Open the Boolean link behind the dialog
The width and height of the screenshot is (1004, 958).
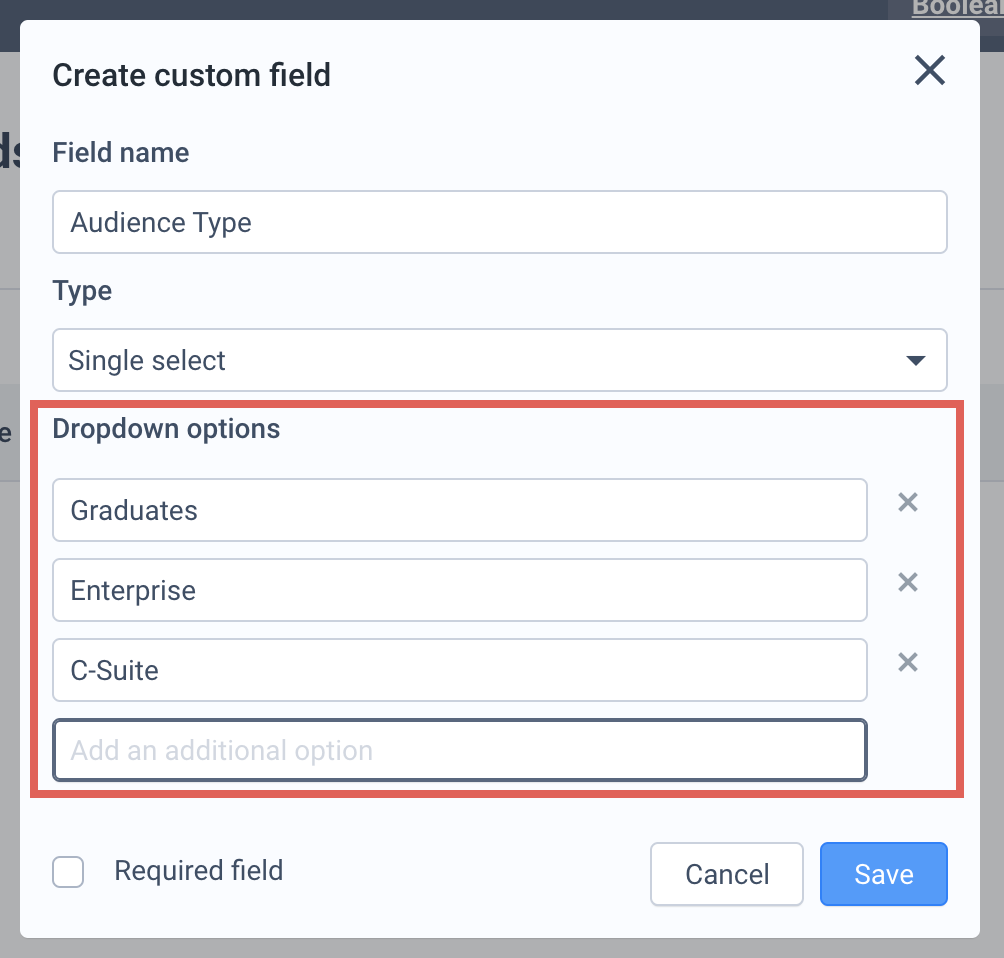[957, 8]
